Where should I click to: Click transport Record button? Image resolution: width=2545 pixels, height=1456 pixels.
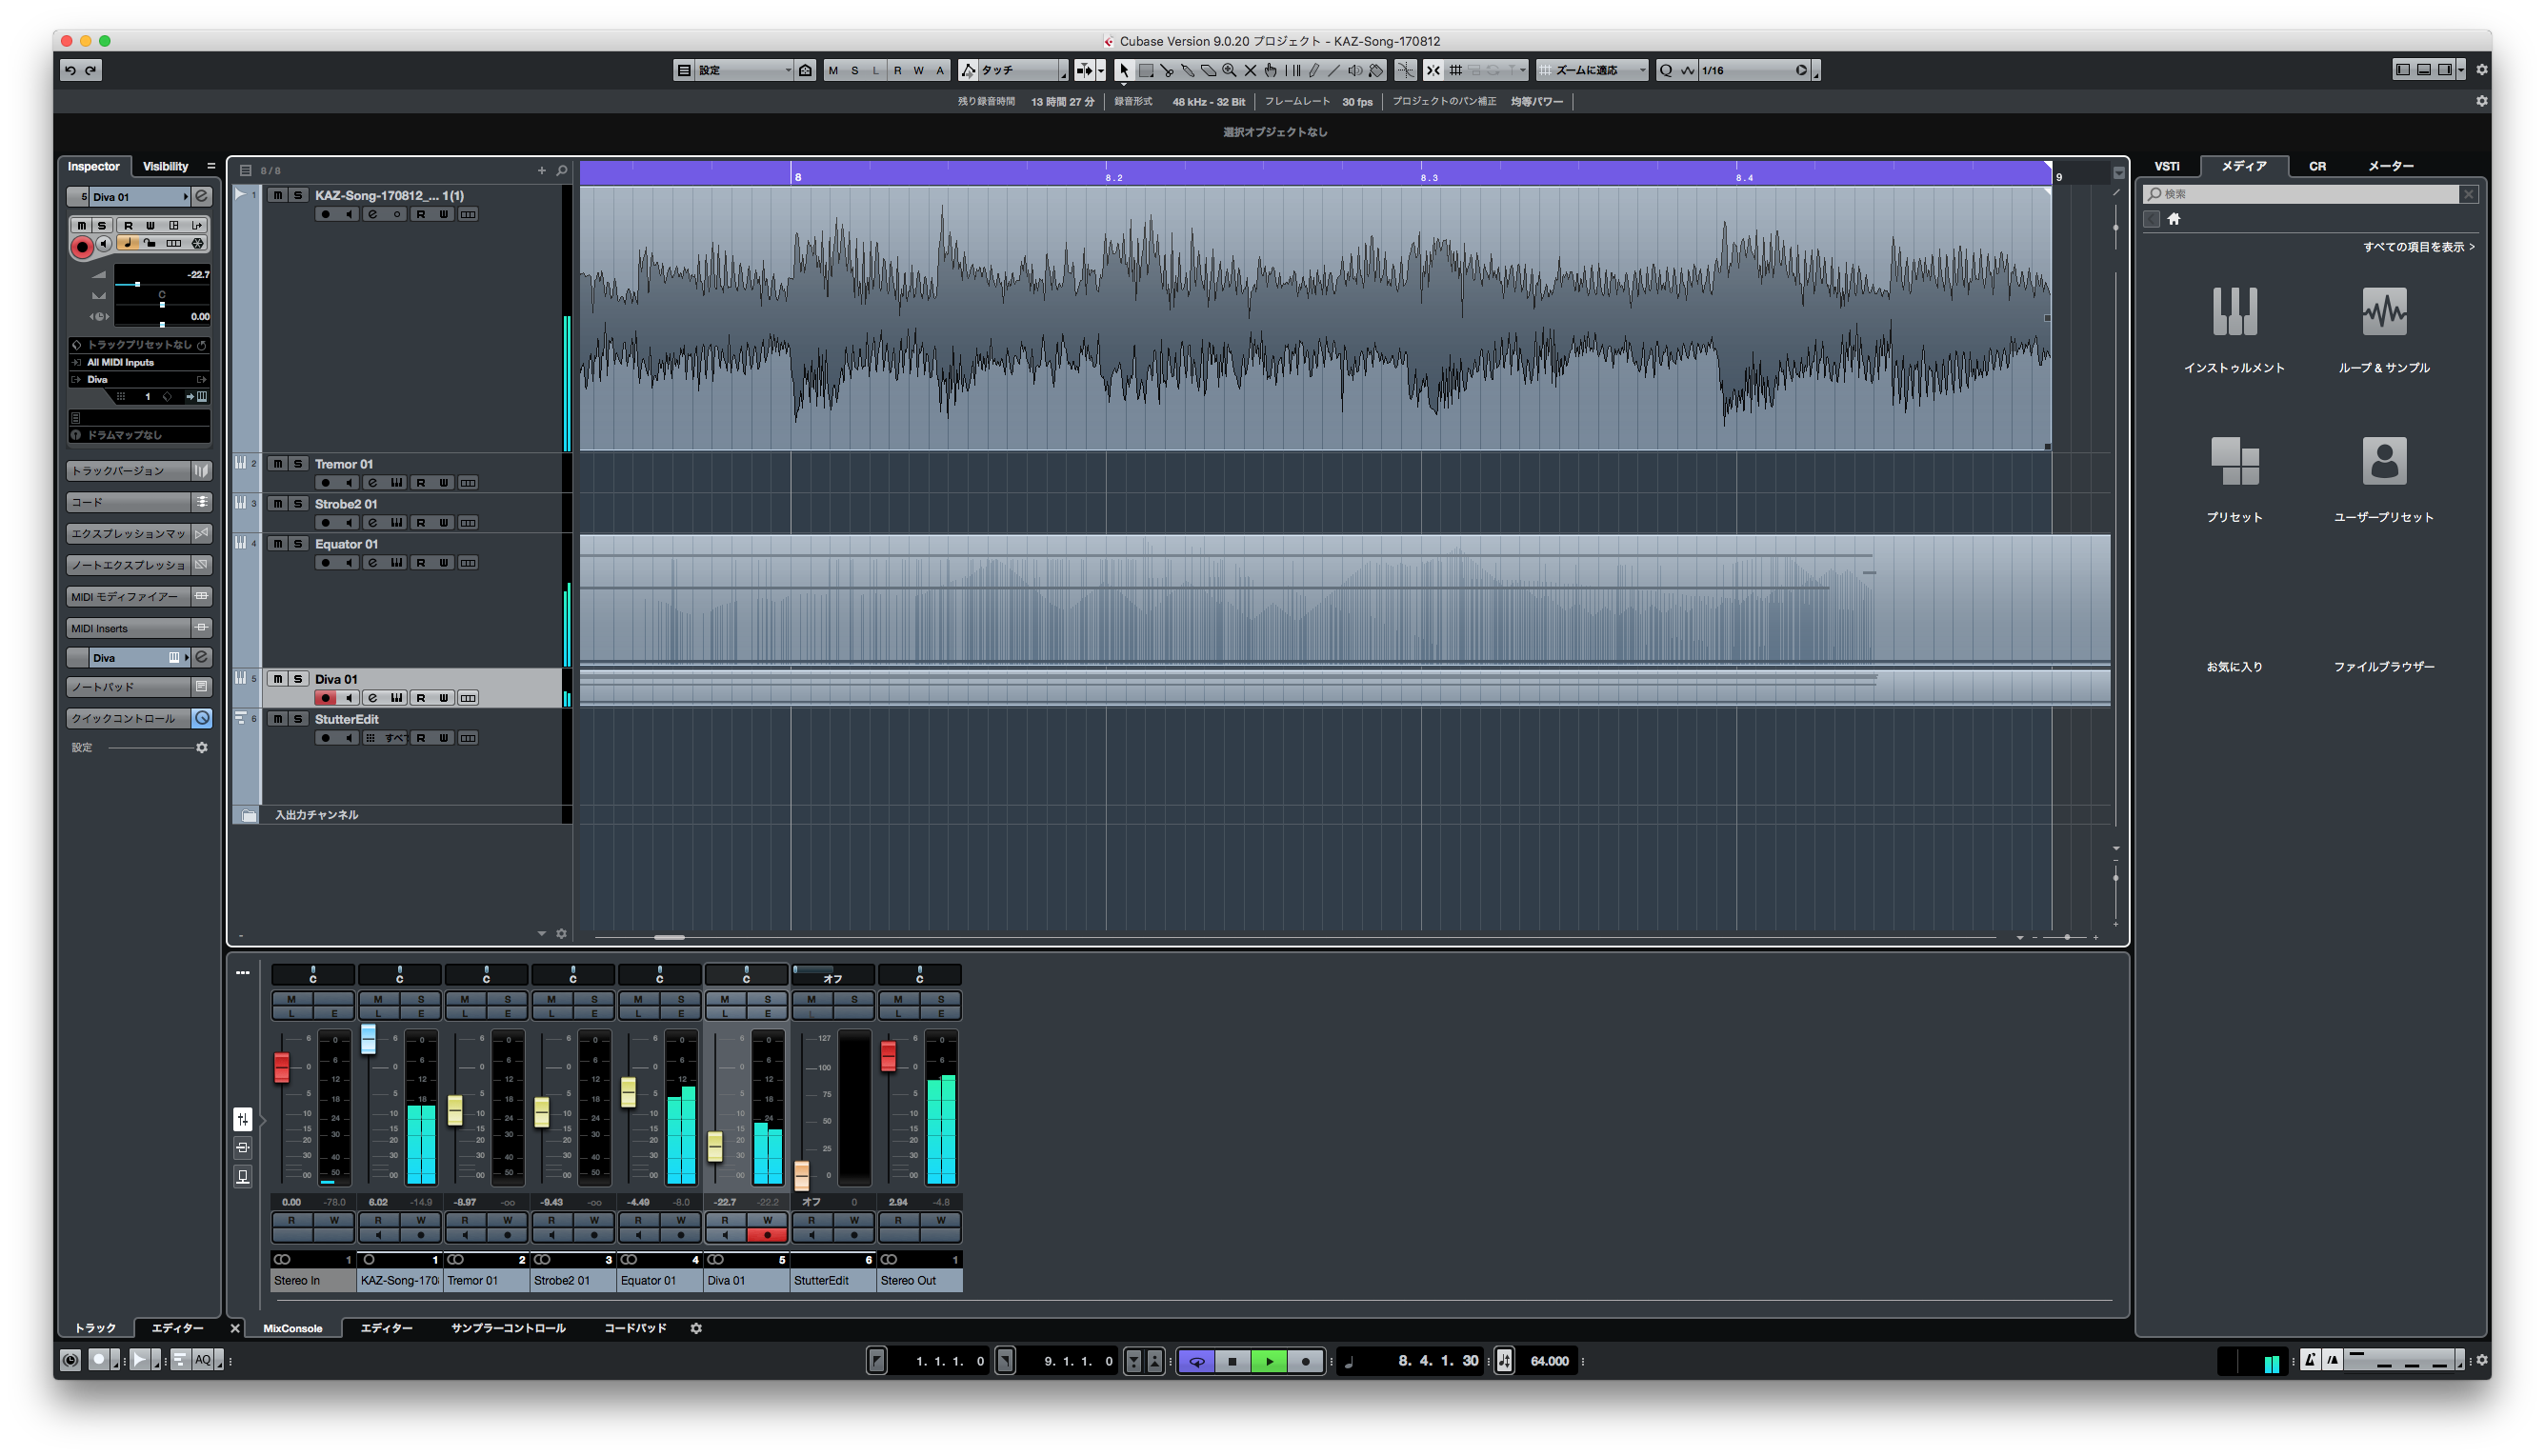click(x=1305, y=1360)
